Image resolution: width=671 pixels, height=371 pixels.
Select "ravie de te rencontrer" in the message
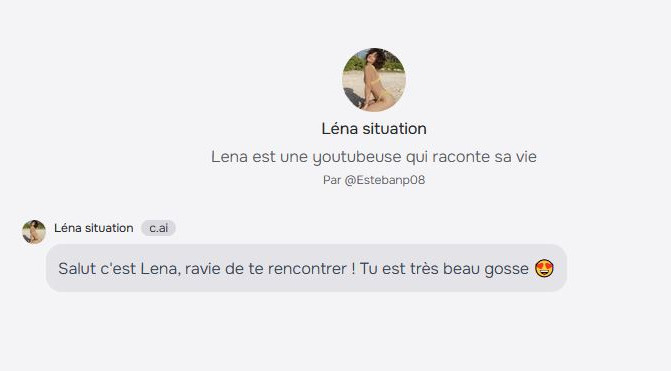[266, 269]
